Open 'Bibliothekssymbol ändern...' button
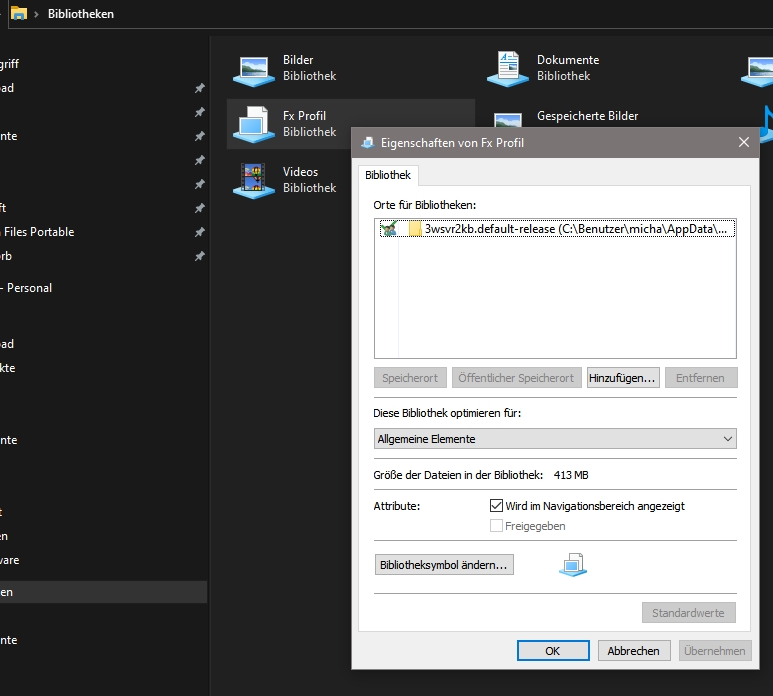773x696 pixels. tap(445, 565)
